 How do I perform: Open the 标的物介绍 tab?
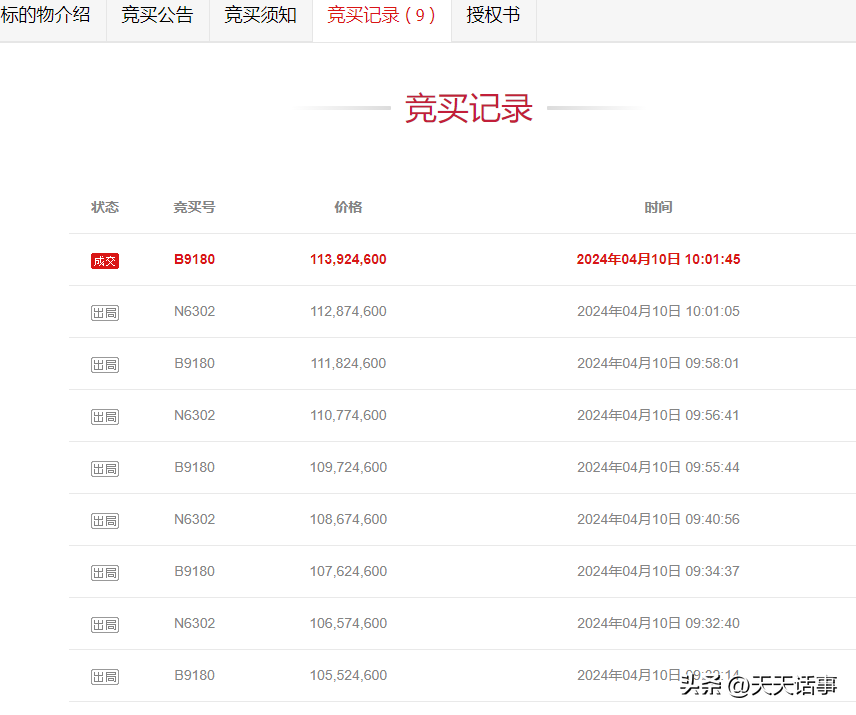tap(46, 16)
